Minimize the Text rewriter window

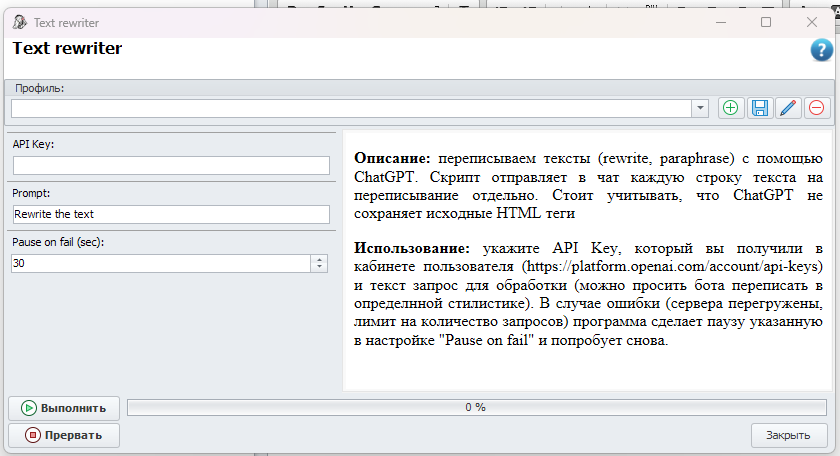pos(720,22)
